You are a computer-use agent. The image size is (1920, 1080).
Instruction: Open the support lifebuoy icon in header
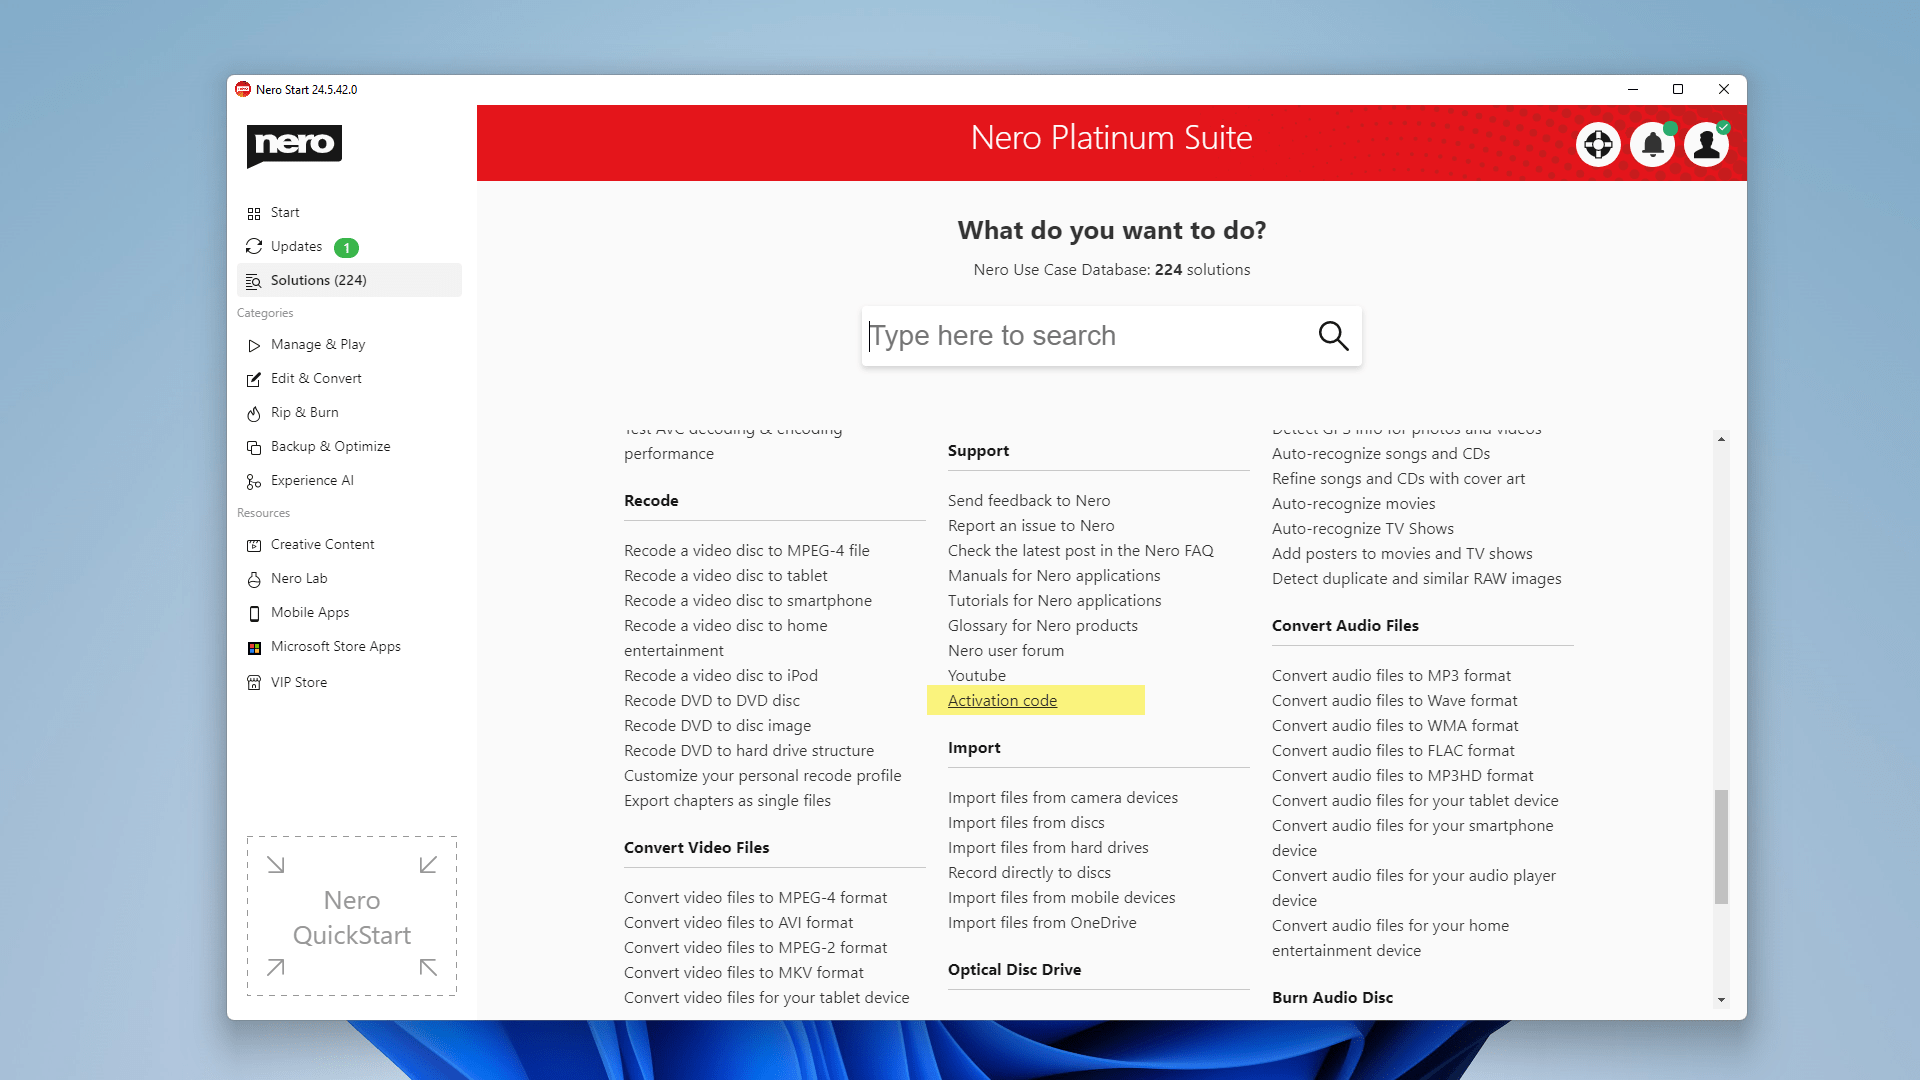(1598, 145)
